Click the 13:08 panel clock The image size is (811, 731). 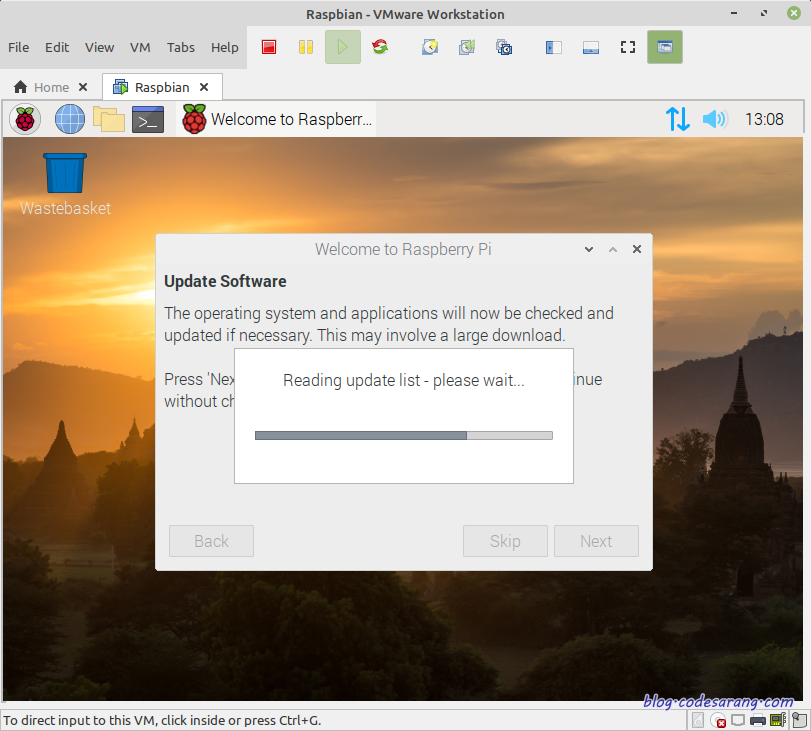coord(764,119)
